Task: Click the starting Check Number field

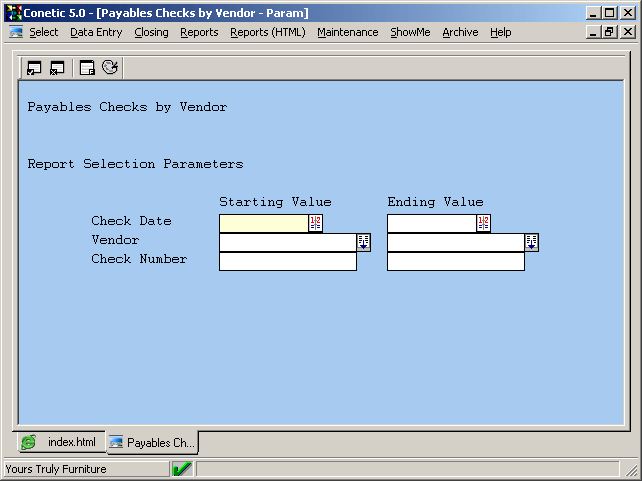Action: coord(287,261)
